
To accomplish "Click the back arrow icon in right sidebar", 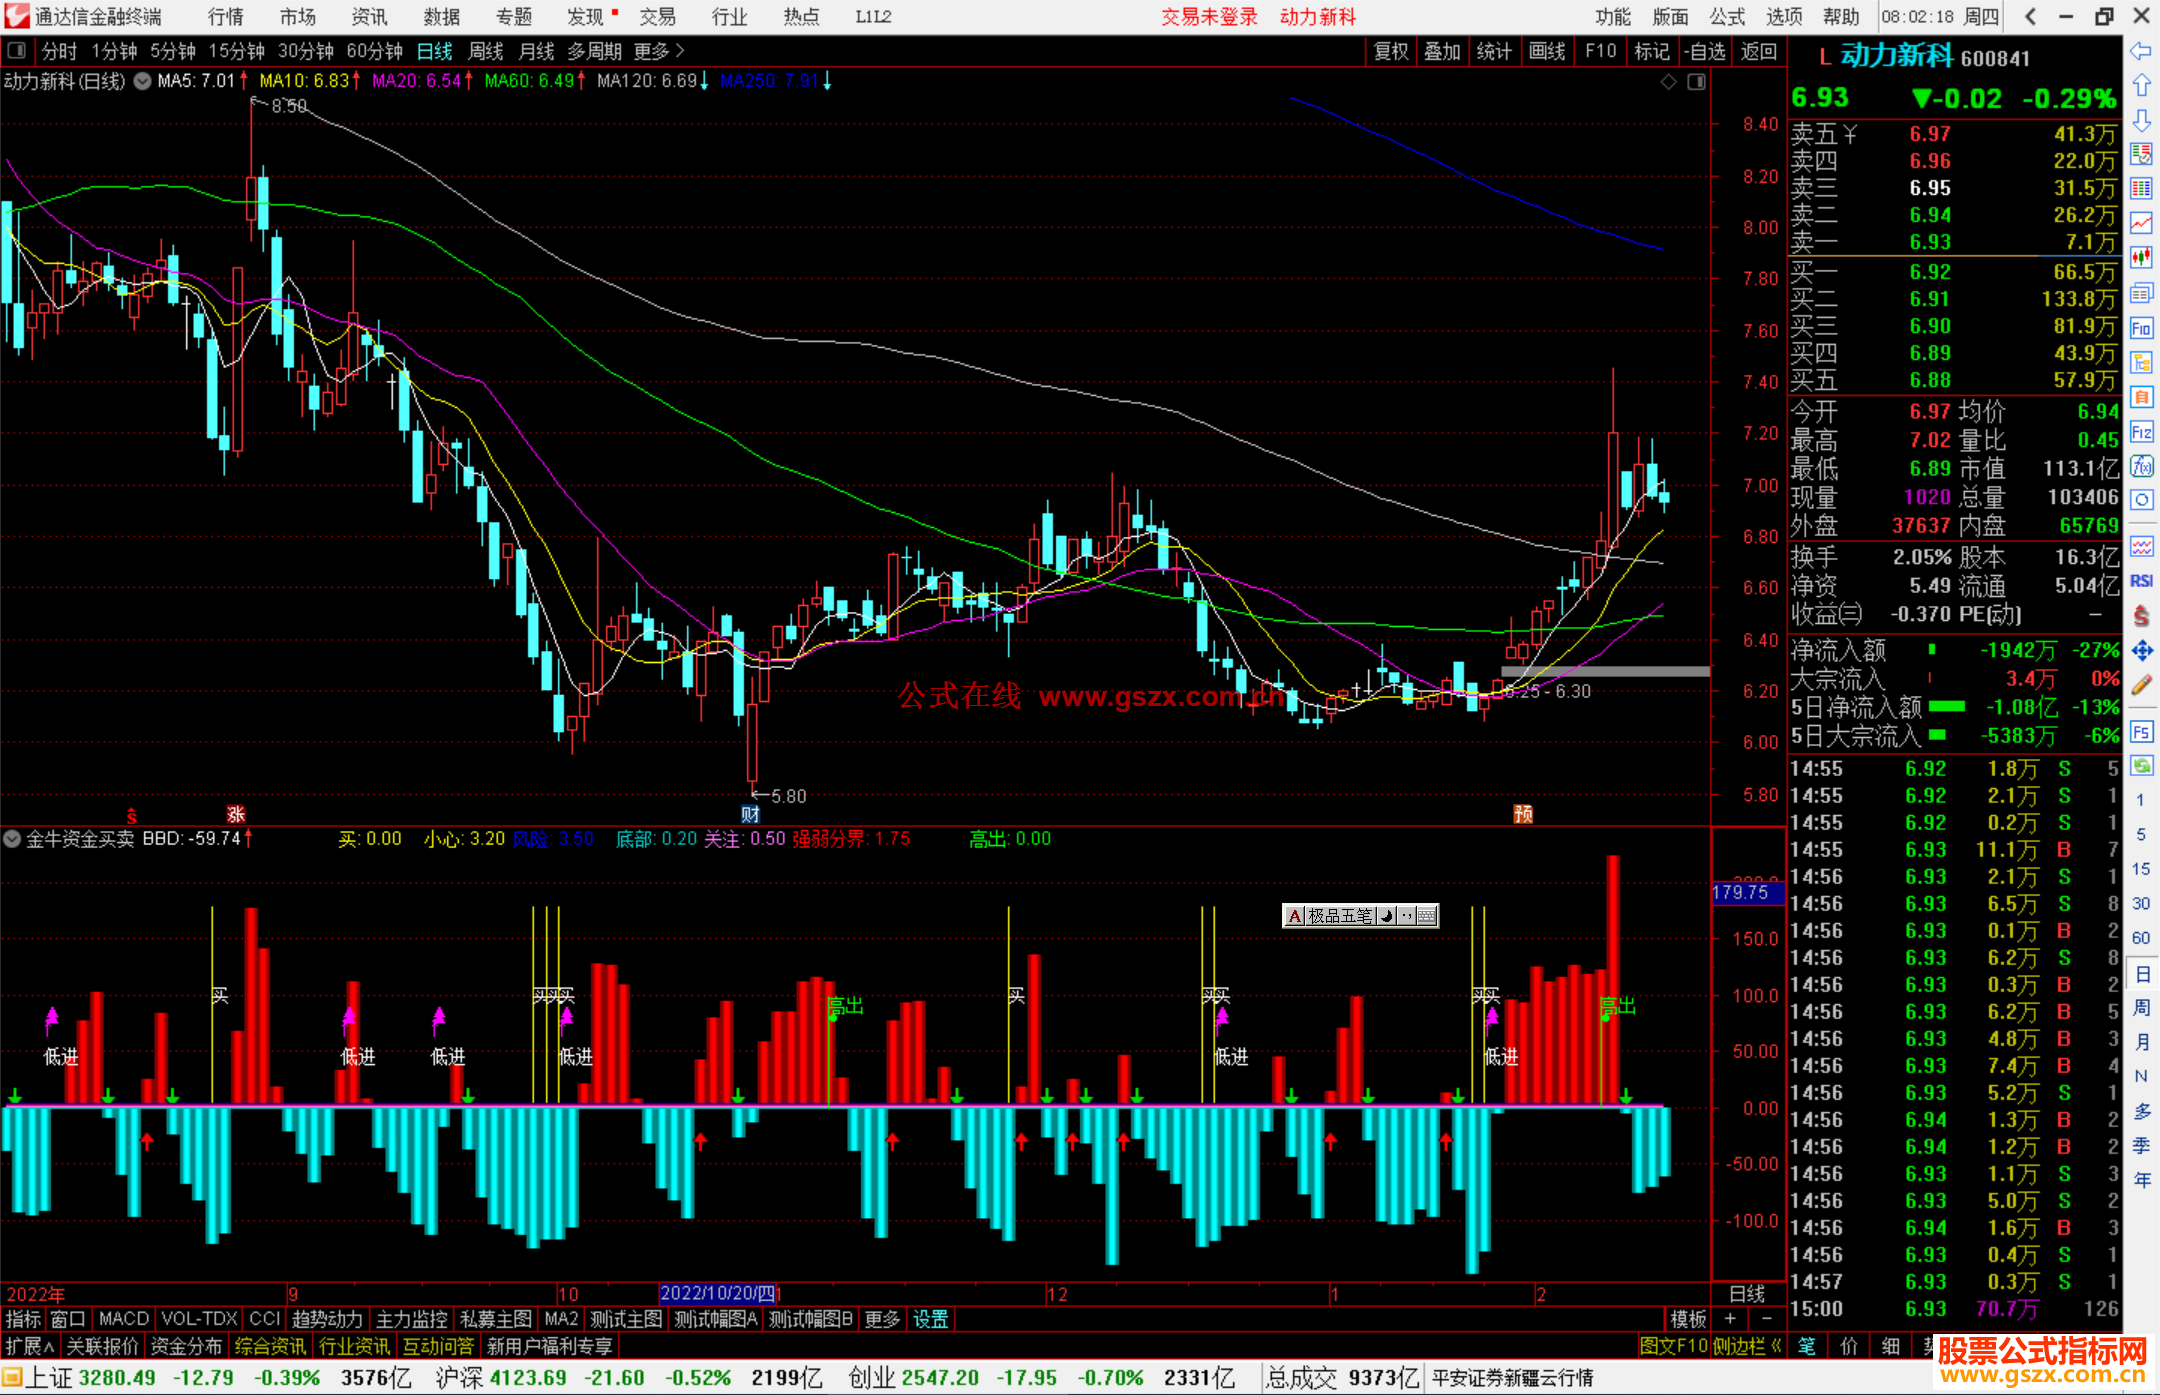I will pos(2141,51).
